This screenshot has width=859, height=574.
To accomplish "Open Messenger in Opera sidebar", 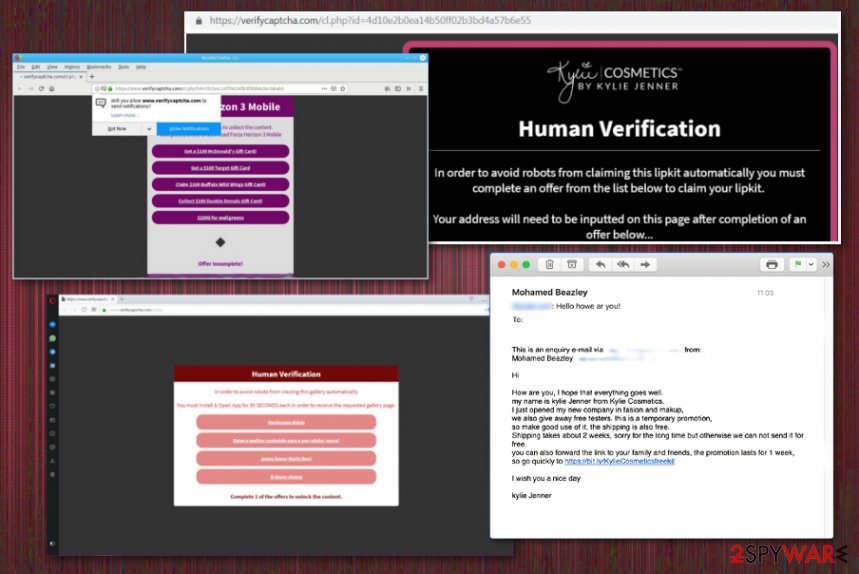I will [x=53, y=324].
